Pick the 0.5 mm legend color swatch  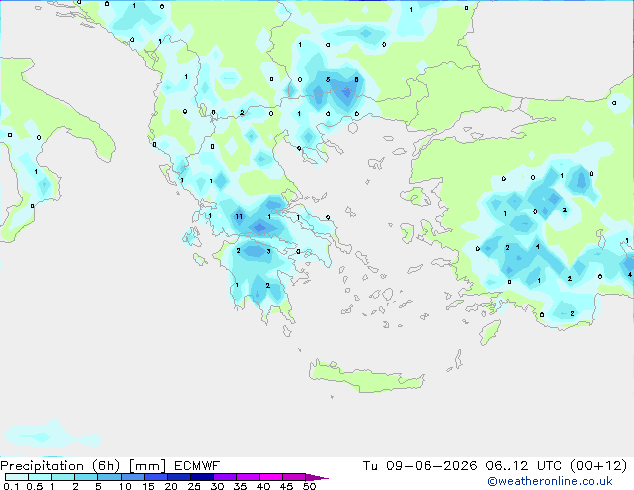pyautogui.click(x=40, y=477)
